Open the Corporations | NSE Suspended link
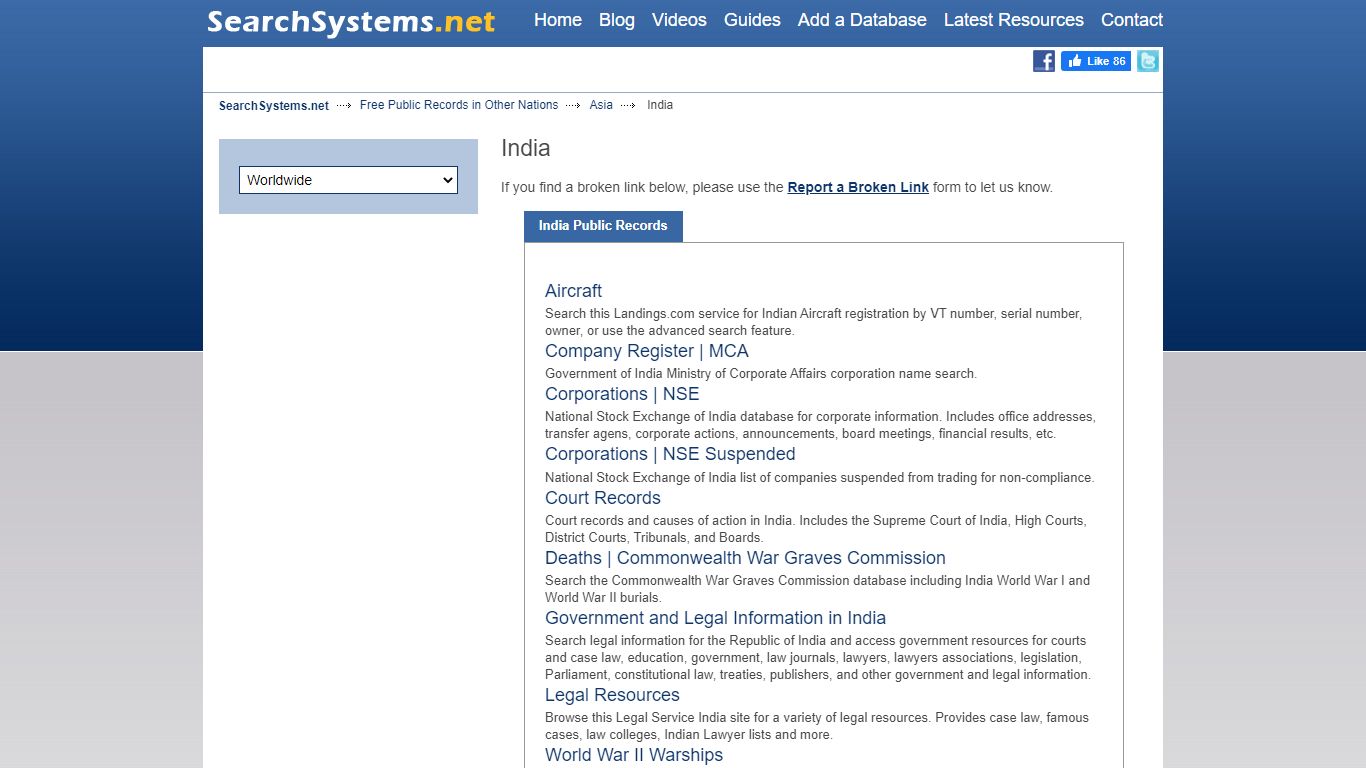 (670, 454)
